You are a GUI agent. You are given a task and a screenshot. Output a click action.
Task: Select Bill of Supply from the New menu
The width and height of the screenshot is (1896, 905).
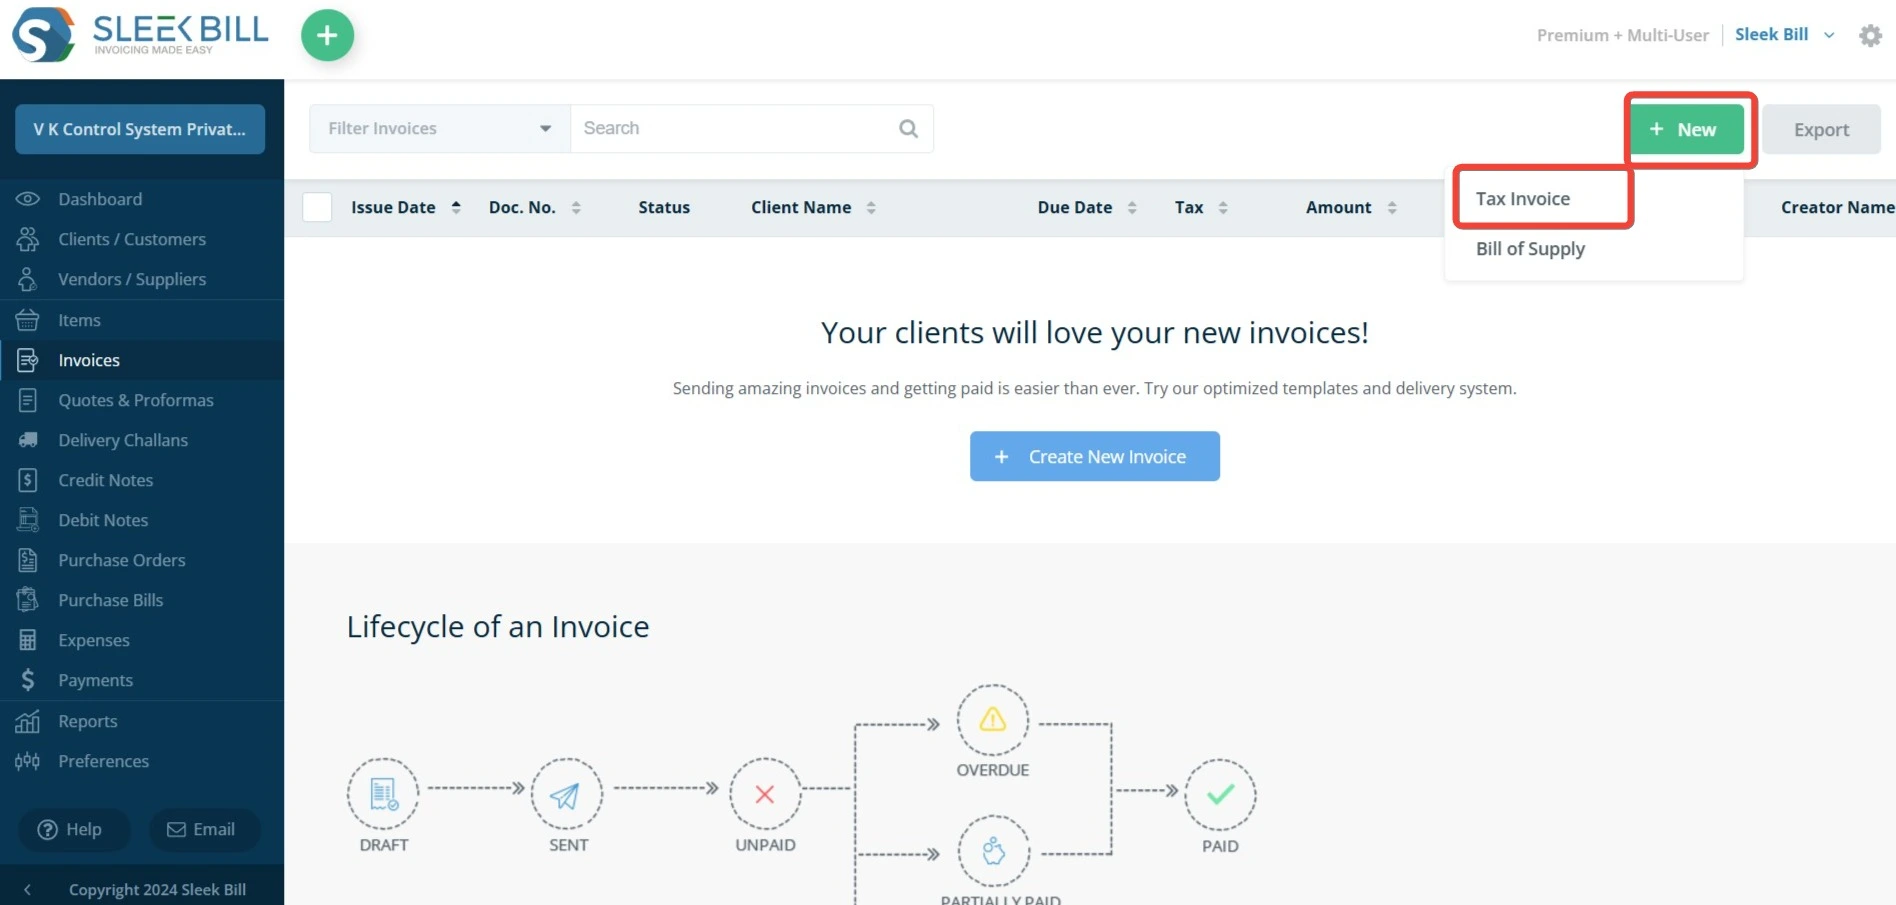click(1530, 249)
